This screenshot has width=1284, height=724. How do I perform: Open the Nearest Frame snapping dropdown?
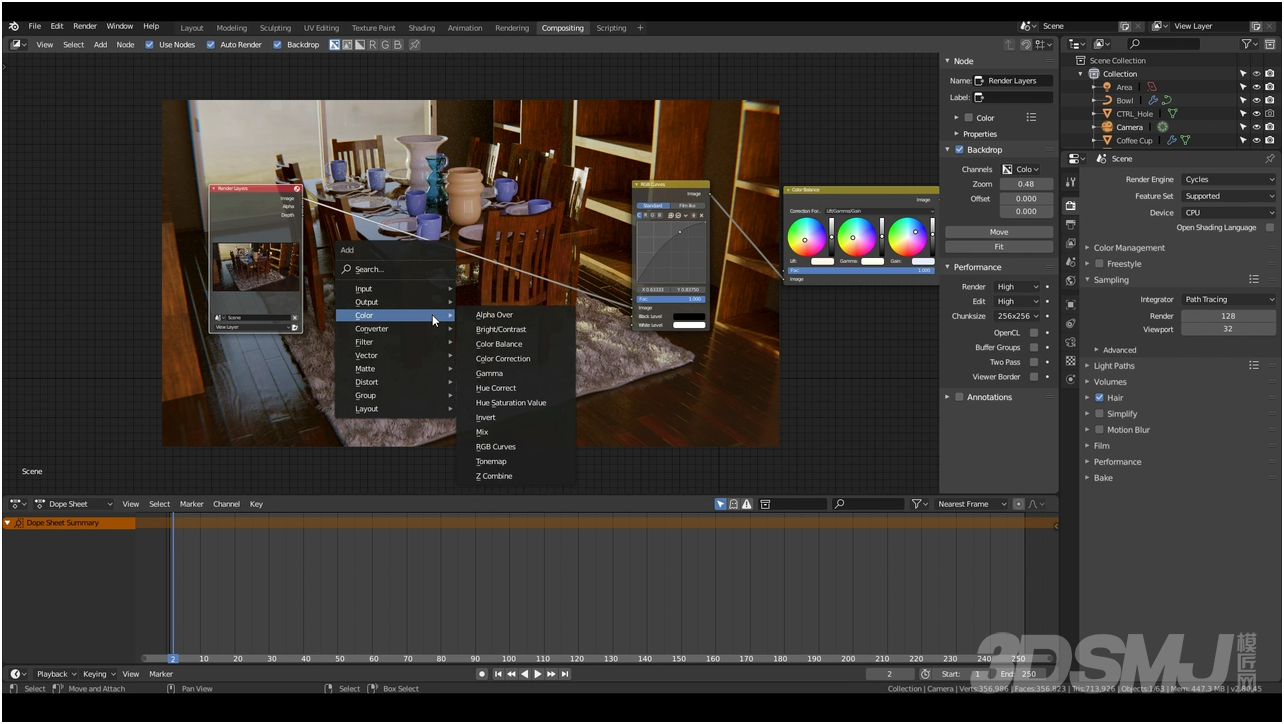pos(972,504)
